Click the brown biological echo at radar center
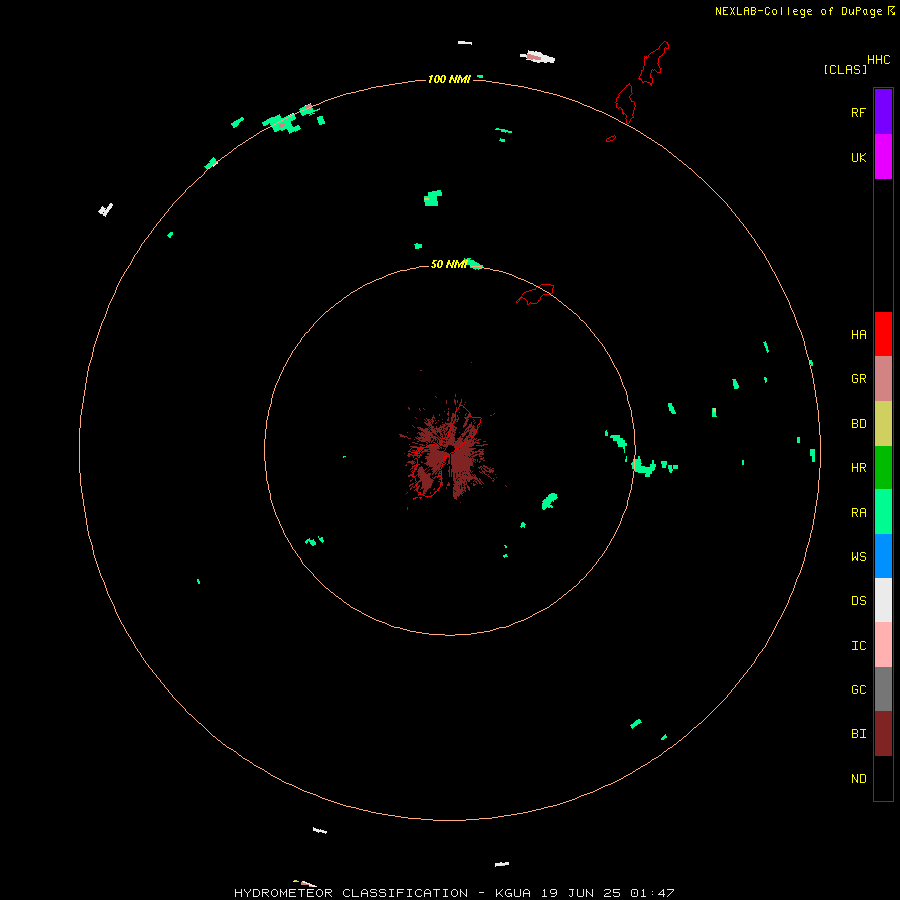Viewport: 900px width, 900px height. (449, 452)
